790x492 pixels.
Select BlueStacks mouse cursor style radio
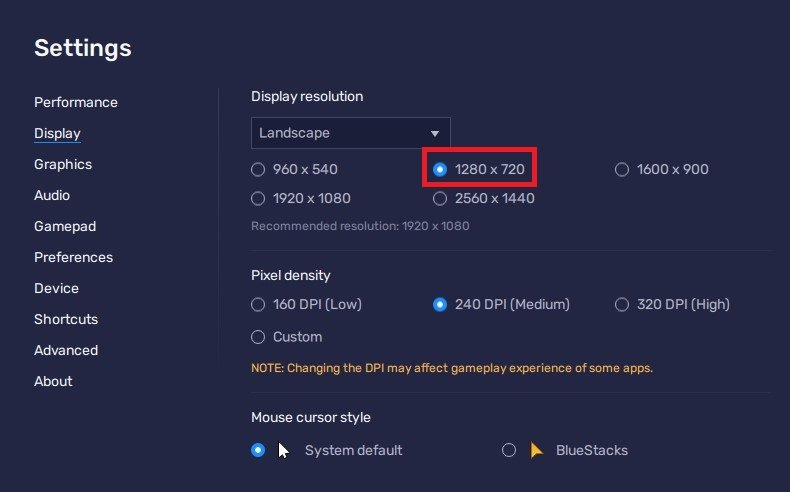[x=509, y=450]
